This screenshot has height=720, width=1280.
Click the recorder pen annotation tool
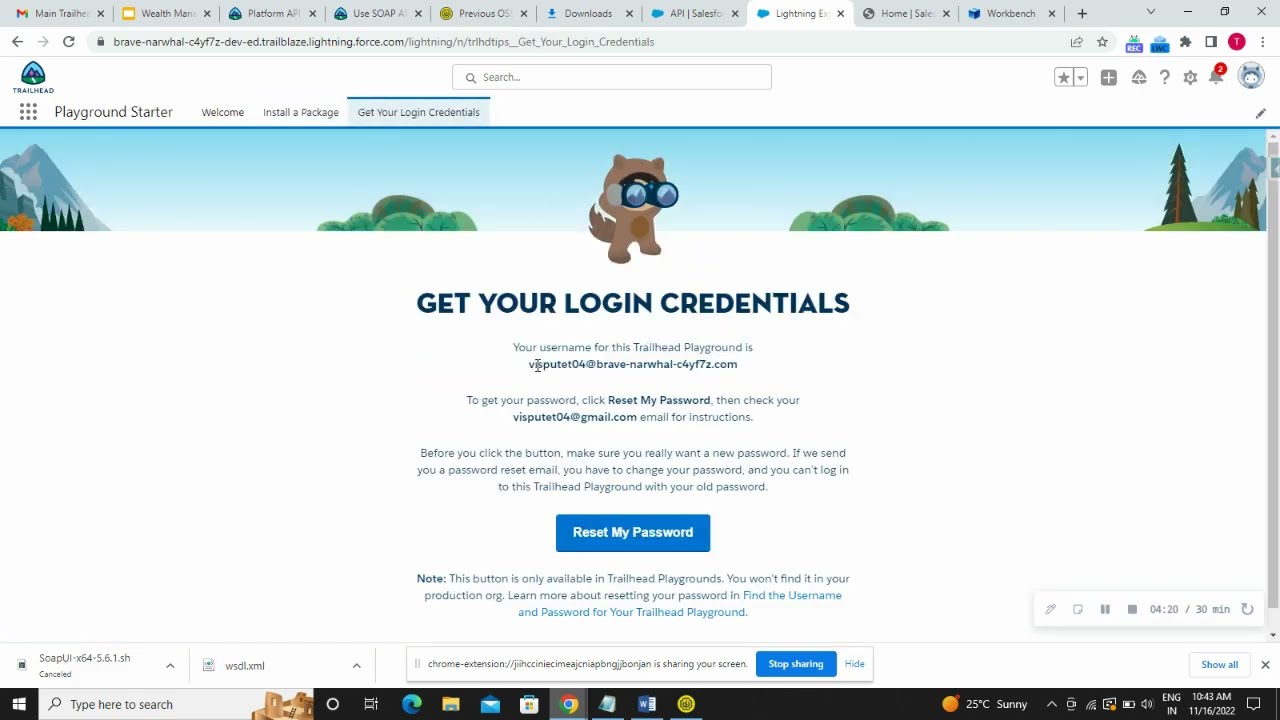(x=1051, y=609)
